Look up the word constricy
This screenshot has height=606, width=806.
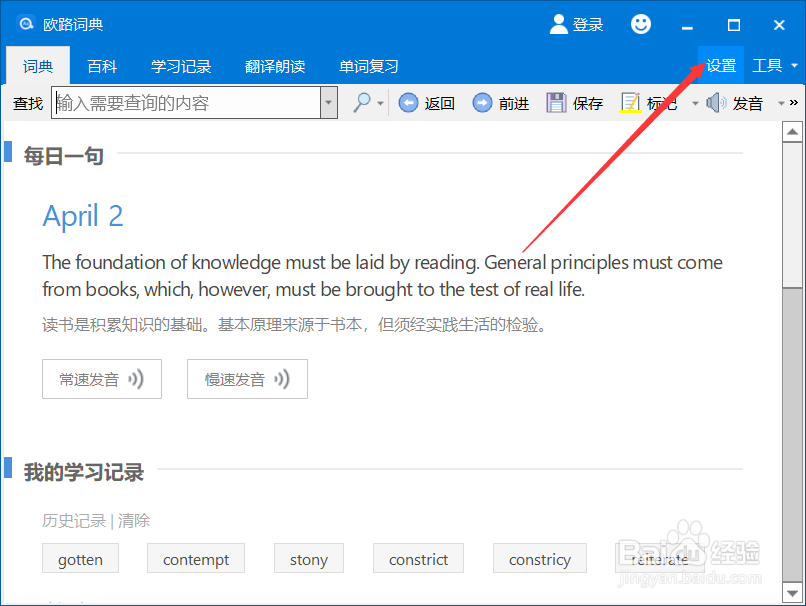540,559
